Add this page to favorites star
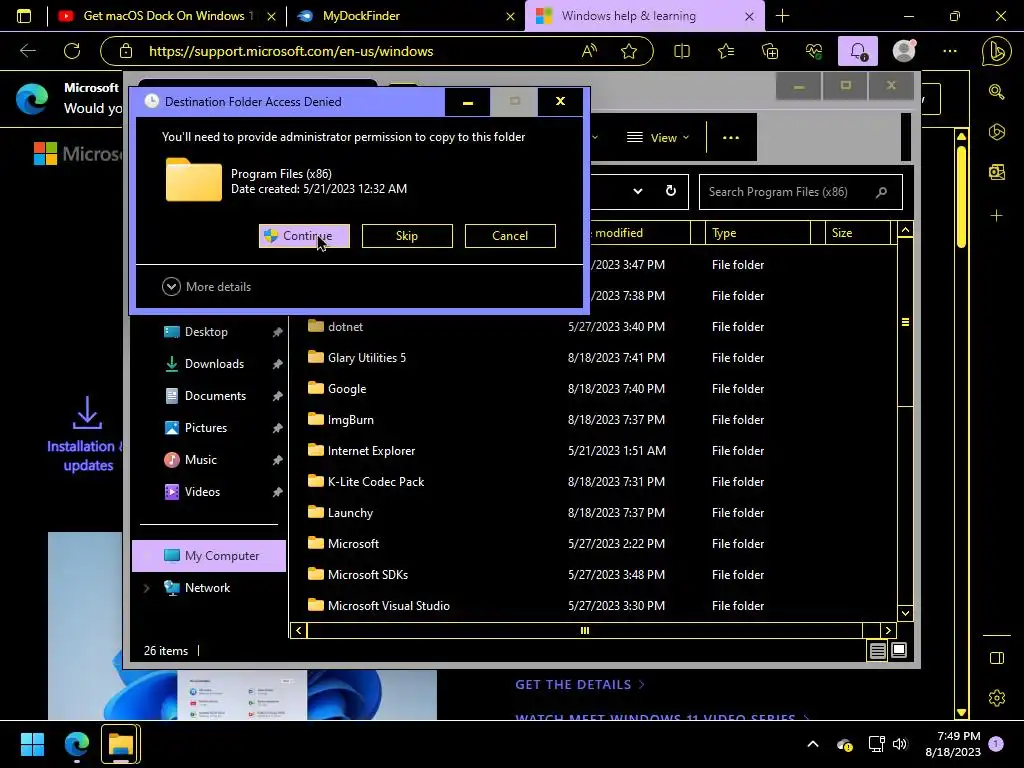 click(629, 51)
